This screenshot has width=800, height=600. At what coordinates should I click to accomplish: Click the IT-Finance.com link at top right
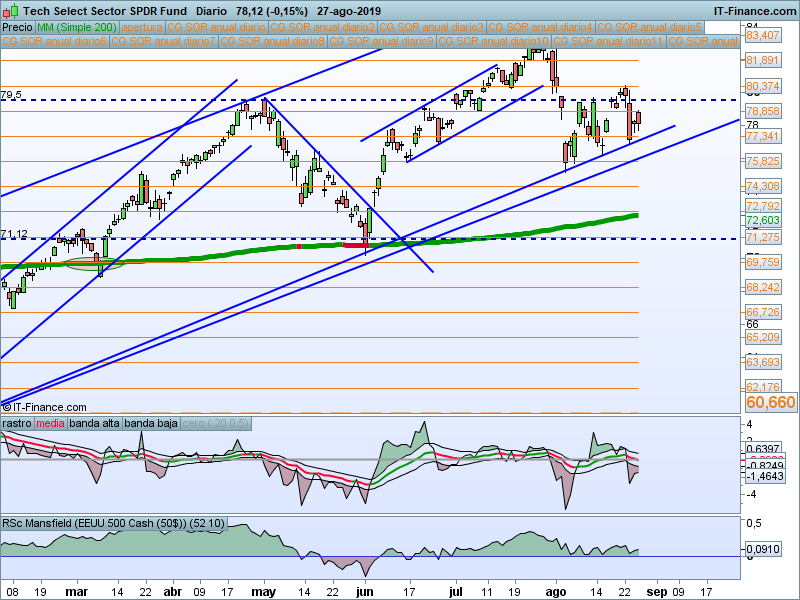click(x=755, y=11)
